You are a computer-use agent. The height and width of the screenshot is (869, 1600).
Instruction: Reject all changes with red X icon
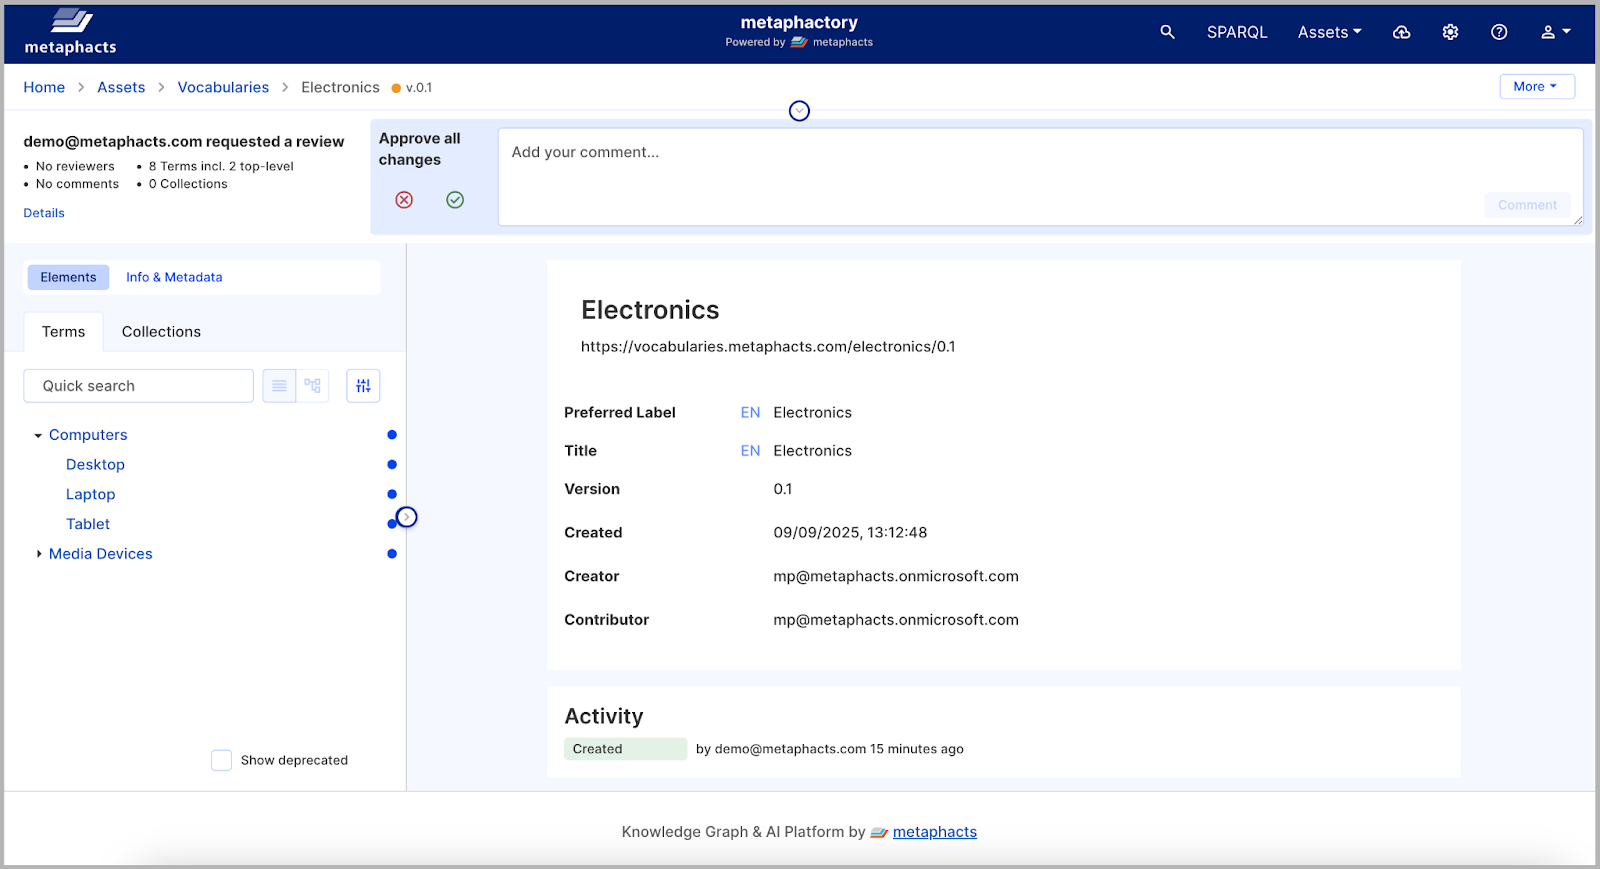(x=404, y=200)
